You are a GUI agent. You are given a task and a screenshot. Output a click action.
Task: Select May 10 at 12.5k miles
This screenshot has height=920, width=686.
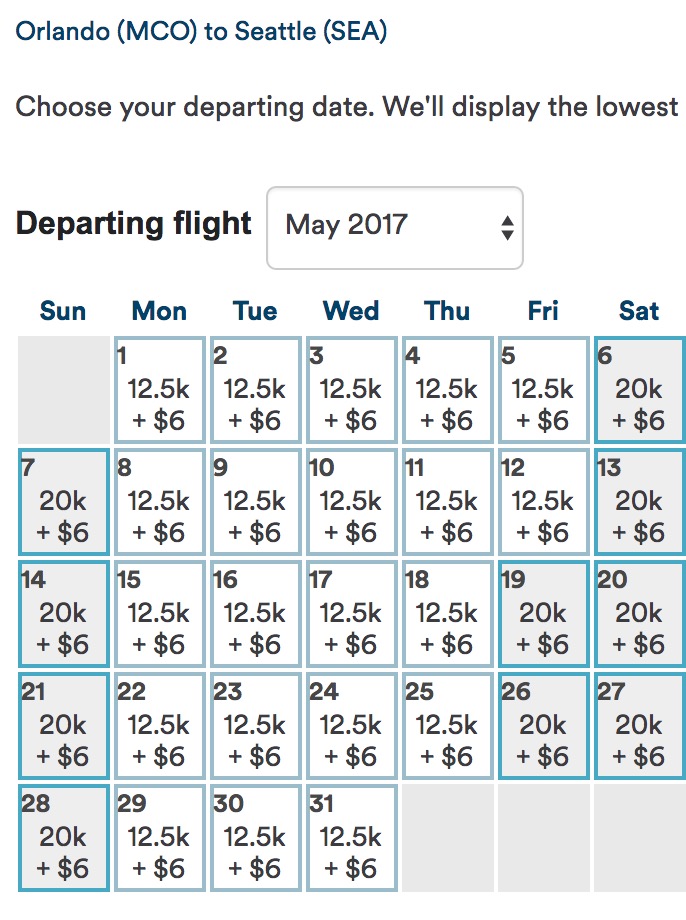pos(351,502)
